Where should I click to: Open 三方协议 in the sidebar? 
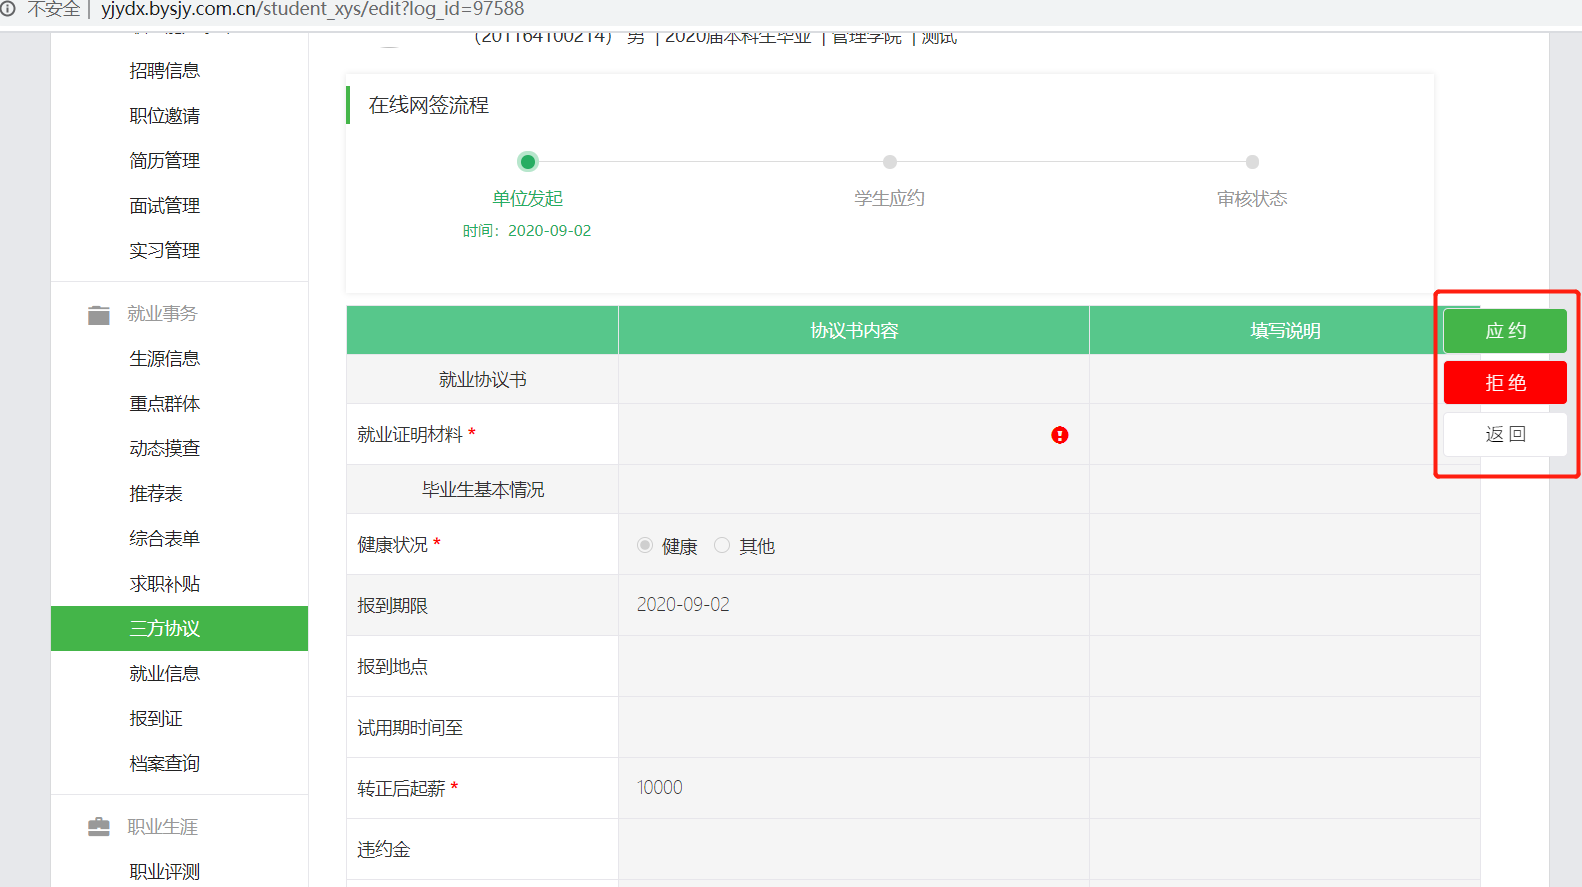point(165,628)
